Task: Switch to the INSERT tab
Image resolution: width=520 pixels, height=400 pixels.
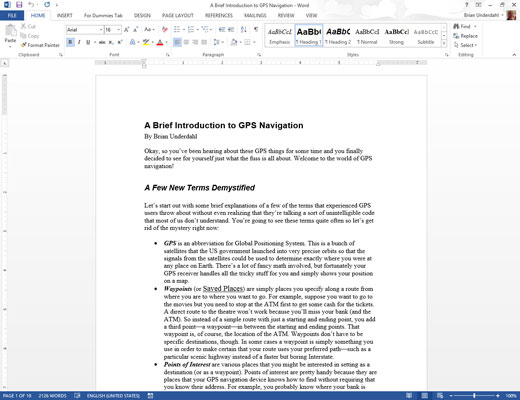Action: [x=64, y=15]
